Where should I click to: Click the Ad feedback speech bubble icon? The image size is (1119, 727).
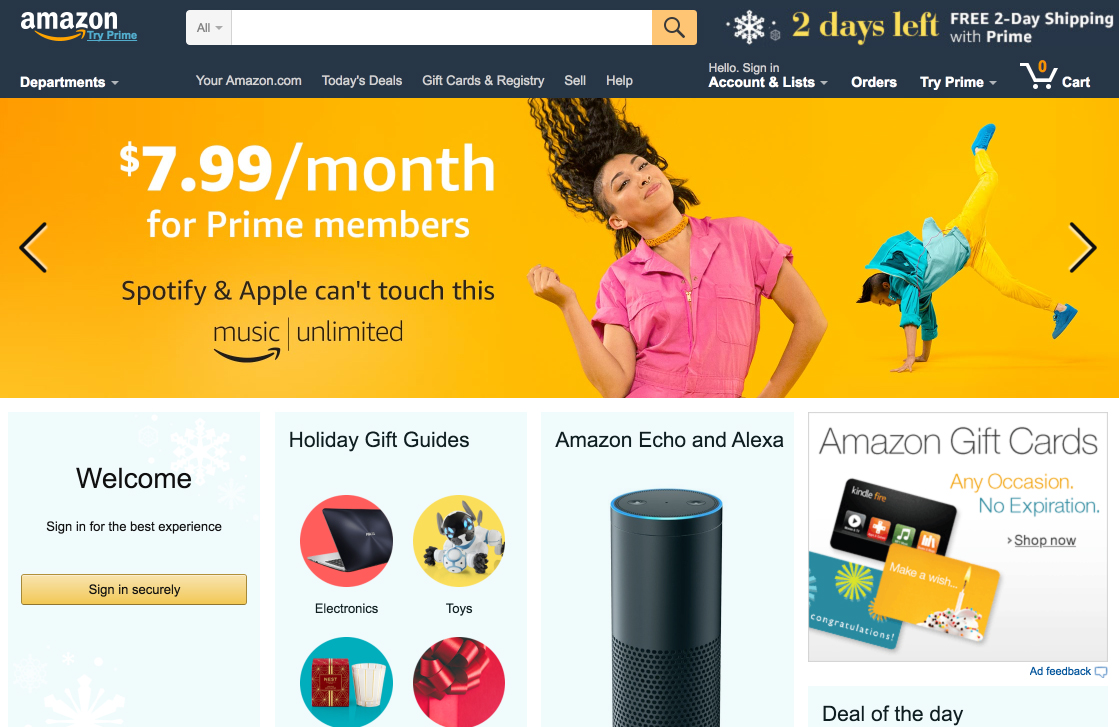pyautogui.click(x=1101, y=671)
